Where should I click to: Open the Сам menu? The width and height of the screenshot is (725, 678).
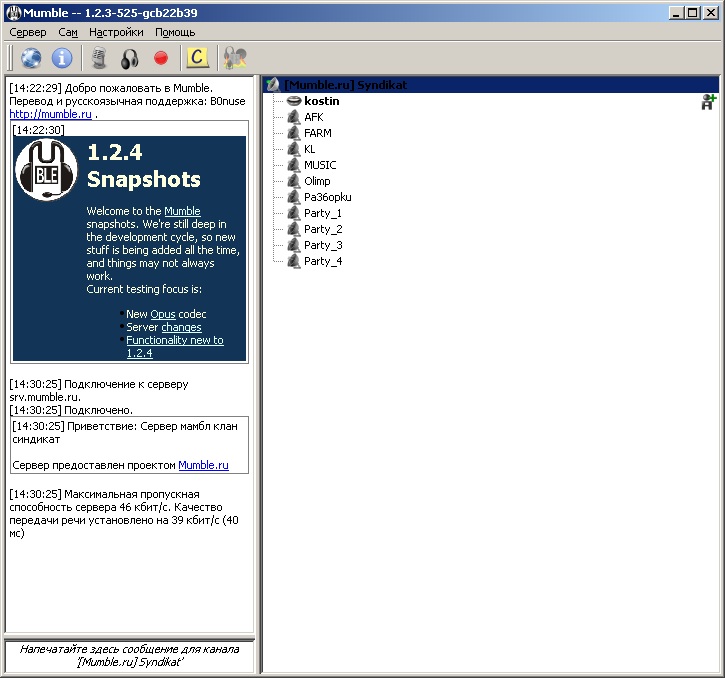pos(68,32)
